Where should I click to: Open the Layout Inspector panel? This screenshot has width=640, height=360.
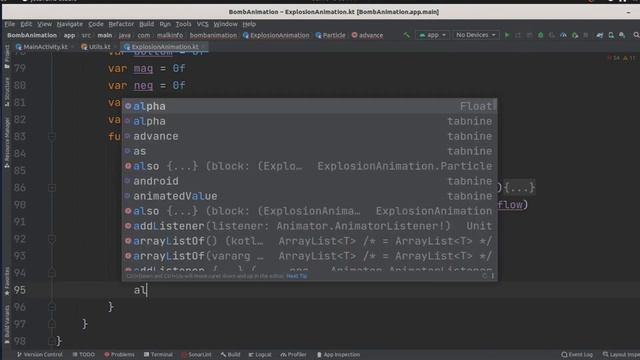(621, 355)
